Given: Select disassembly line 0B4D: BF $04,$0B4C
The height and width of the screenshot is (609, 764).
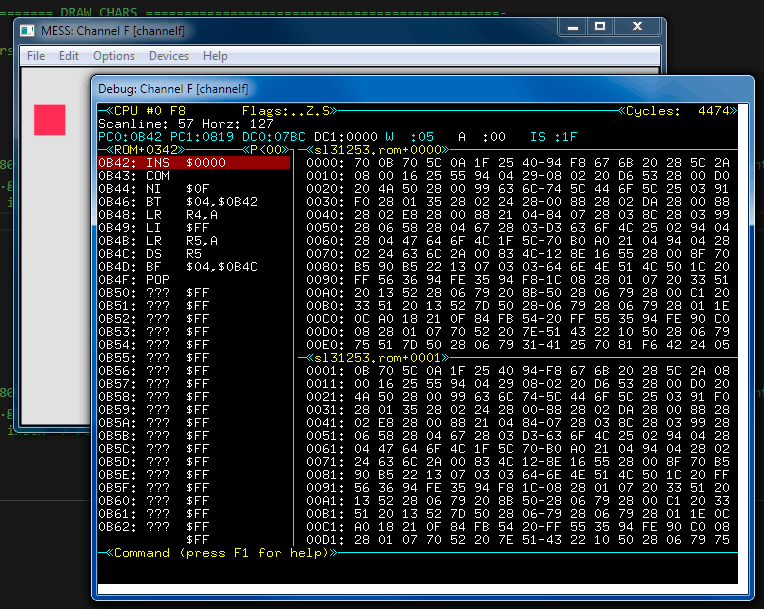Looking at the screenshot, I should pos(194,267).
